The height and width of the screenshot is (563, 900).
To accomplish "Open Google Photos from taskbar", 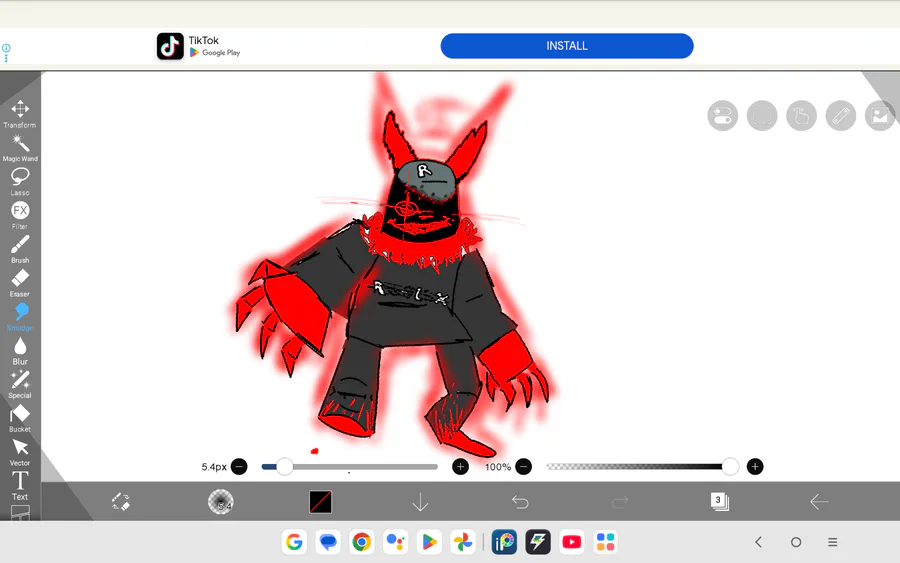I will coord(463,542).
